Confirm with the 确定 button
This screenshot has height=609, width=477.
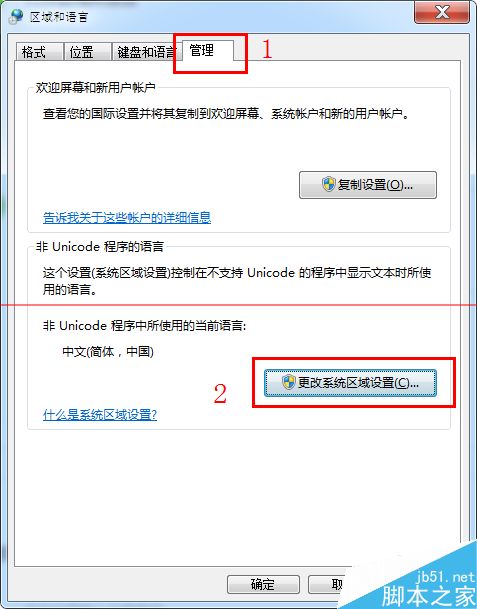coord(263,585)
